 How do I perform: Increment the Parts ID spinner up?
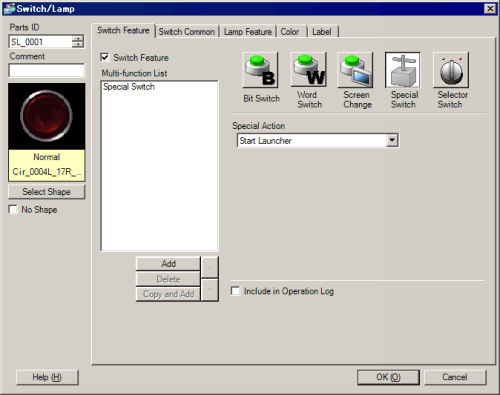[x=78, y=38]
